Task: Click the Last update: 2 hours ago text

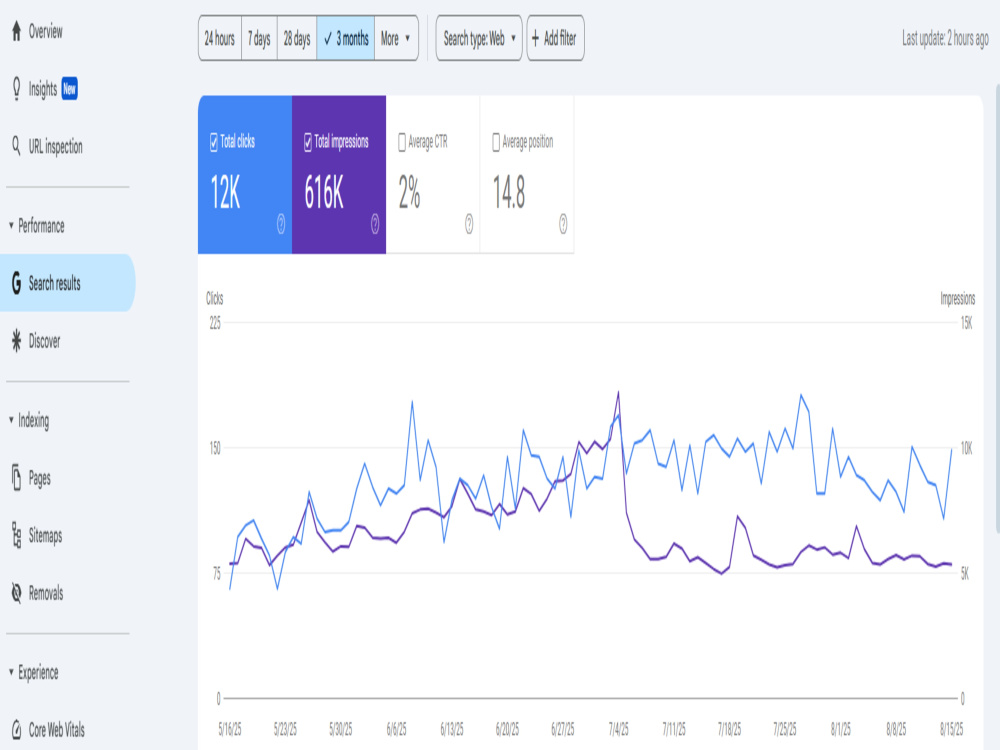Action: click(945, 39)
